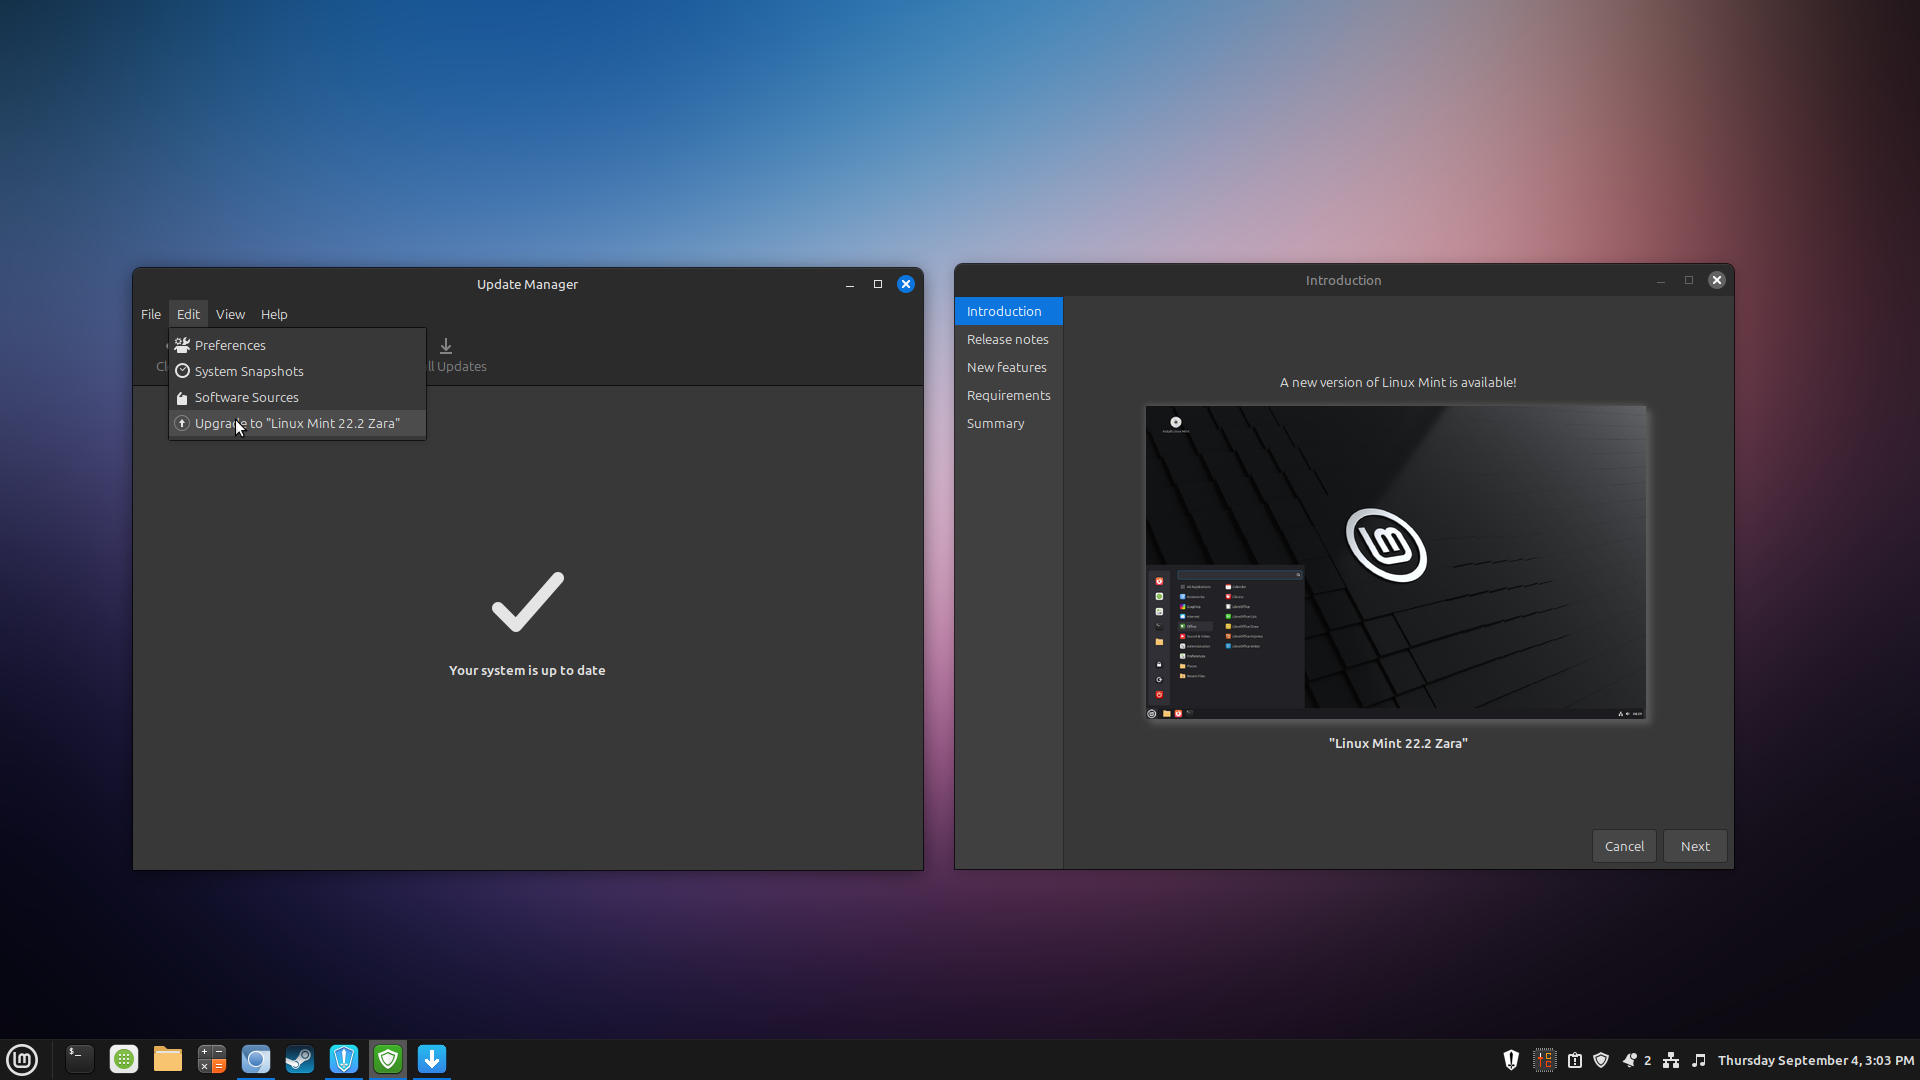Select the Introduction tab in the upgrade window
Image resolution: width=1920 pixels, height=1080 pixels.
(x=1008, y=311)
